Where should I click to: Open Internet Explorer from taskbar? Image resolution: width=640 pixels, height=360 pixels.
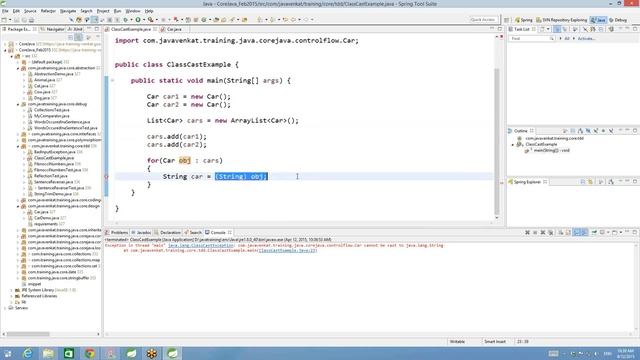pos(28,353)
